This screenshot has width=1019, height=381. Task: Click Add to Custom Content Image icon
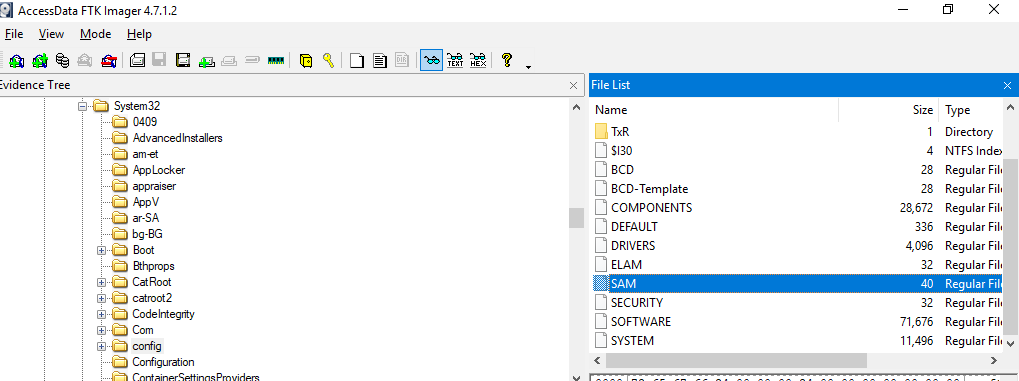tap(206, 60)
